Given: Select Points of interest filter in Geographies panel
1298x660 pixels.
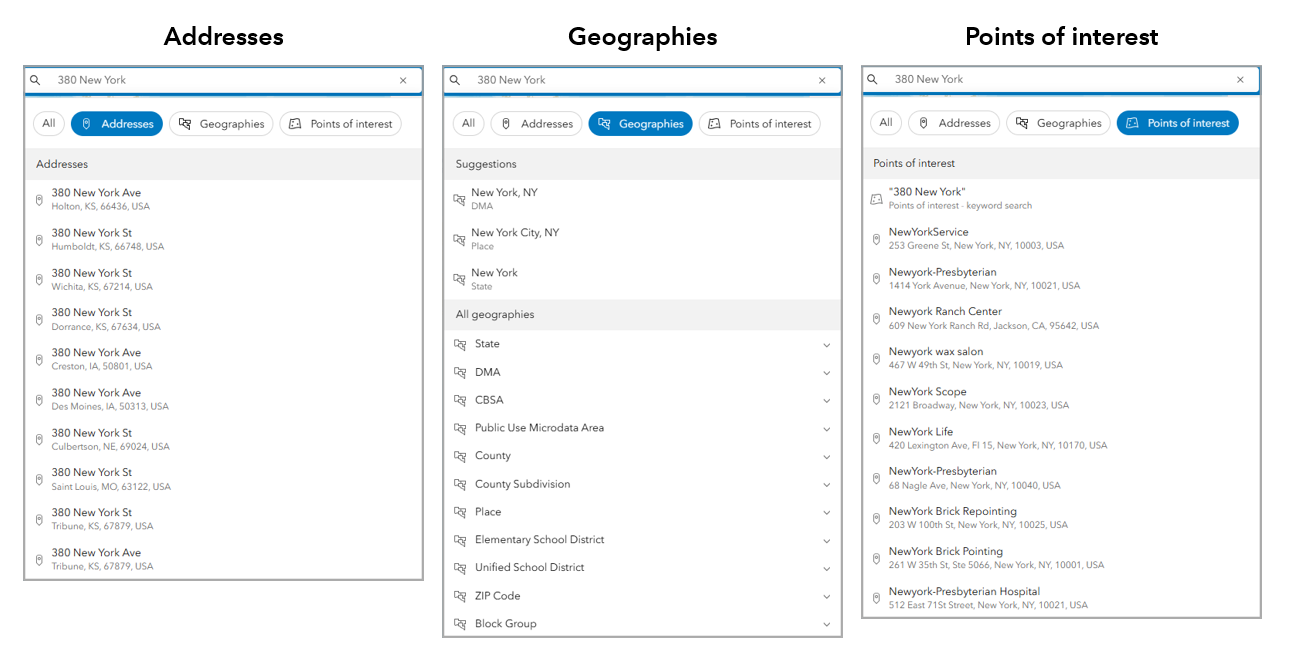Looking at the screenshot, I should [x=759, y=124].
